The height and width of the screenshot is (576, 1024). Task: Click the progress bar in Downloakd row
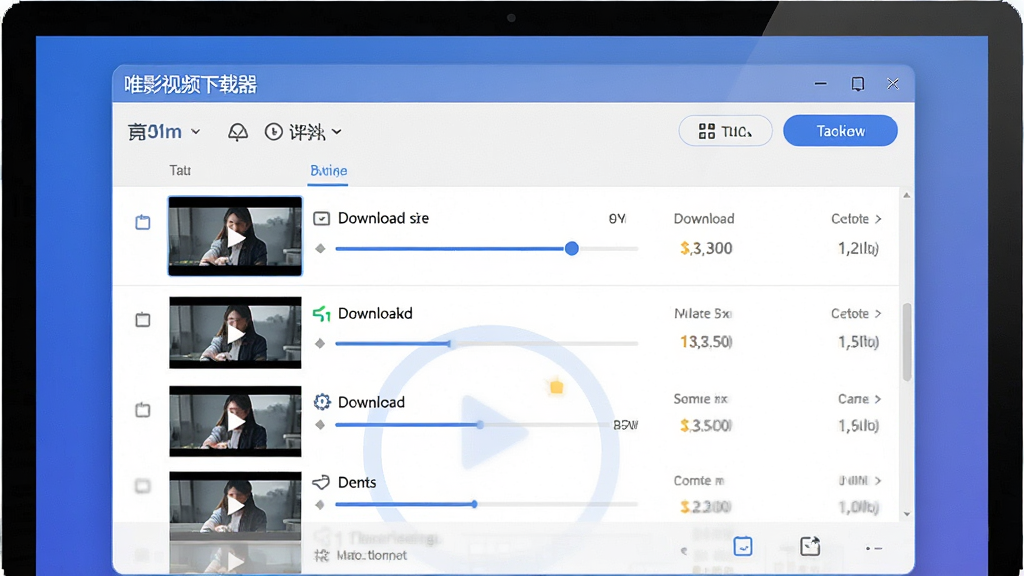[x=487, y=343]
